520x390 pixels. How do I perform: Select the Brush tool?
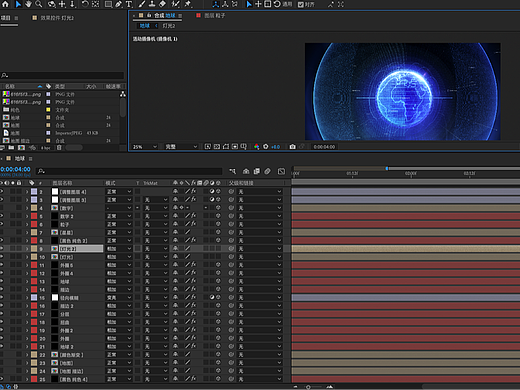[142, 4]
